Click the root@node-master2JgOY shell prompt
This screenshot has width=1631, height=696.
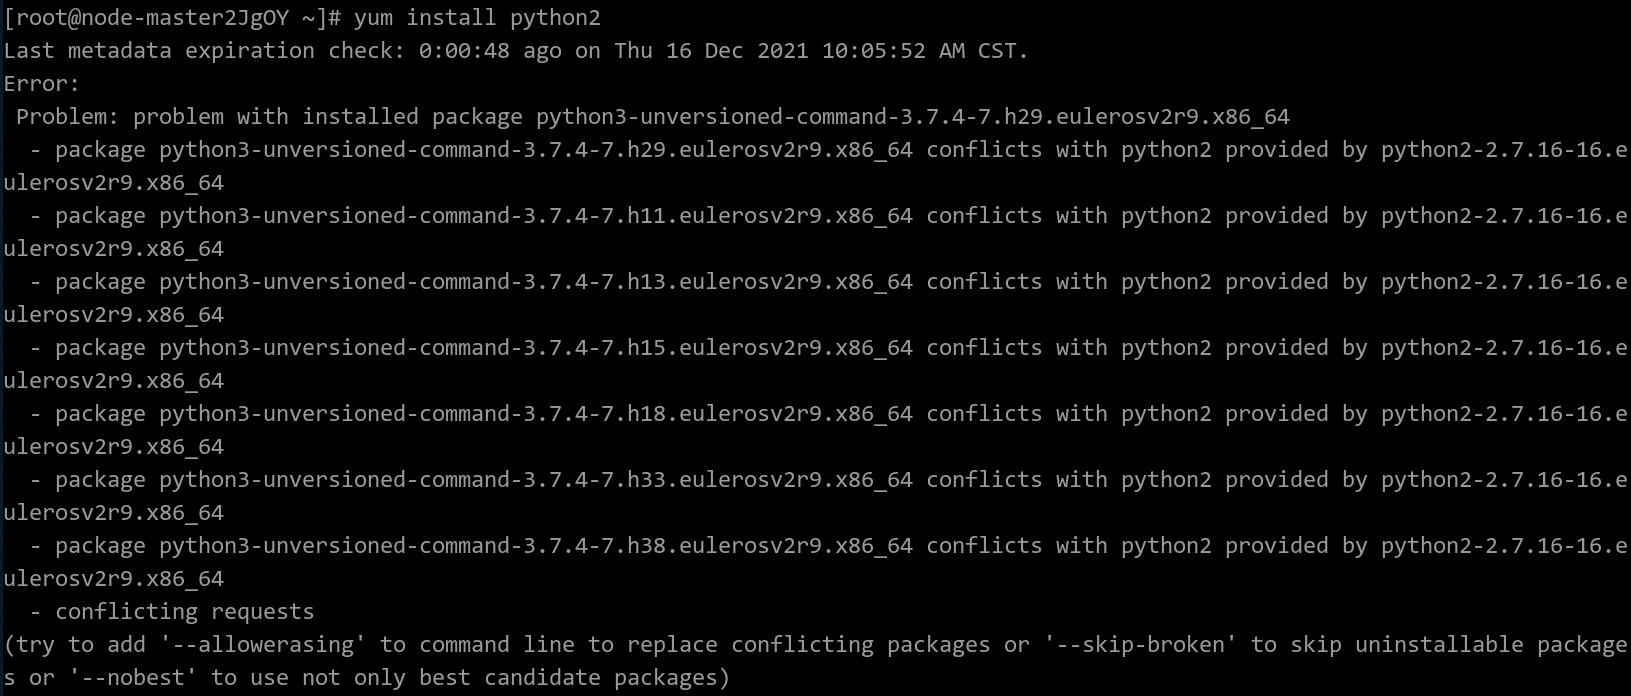pos(173,18)
